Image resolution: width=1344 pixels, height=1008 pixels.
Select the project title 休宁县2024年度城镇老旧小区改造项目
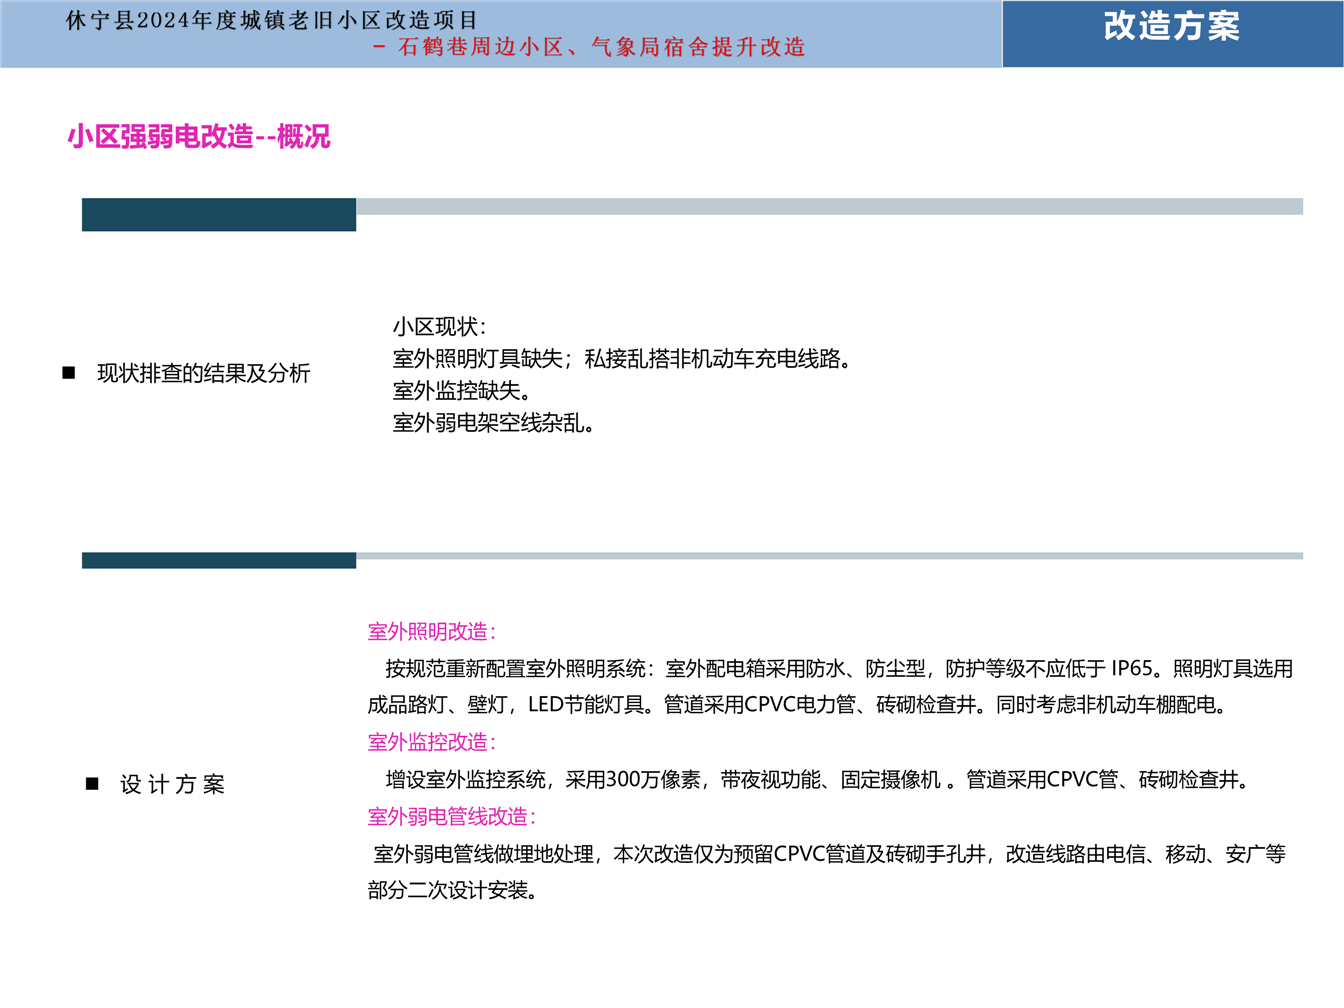tap(272, 20)
